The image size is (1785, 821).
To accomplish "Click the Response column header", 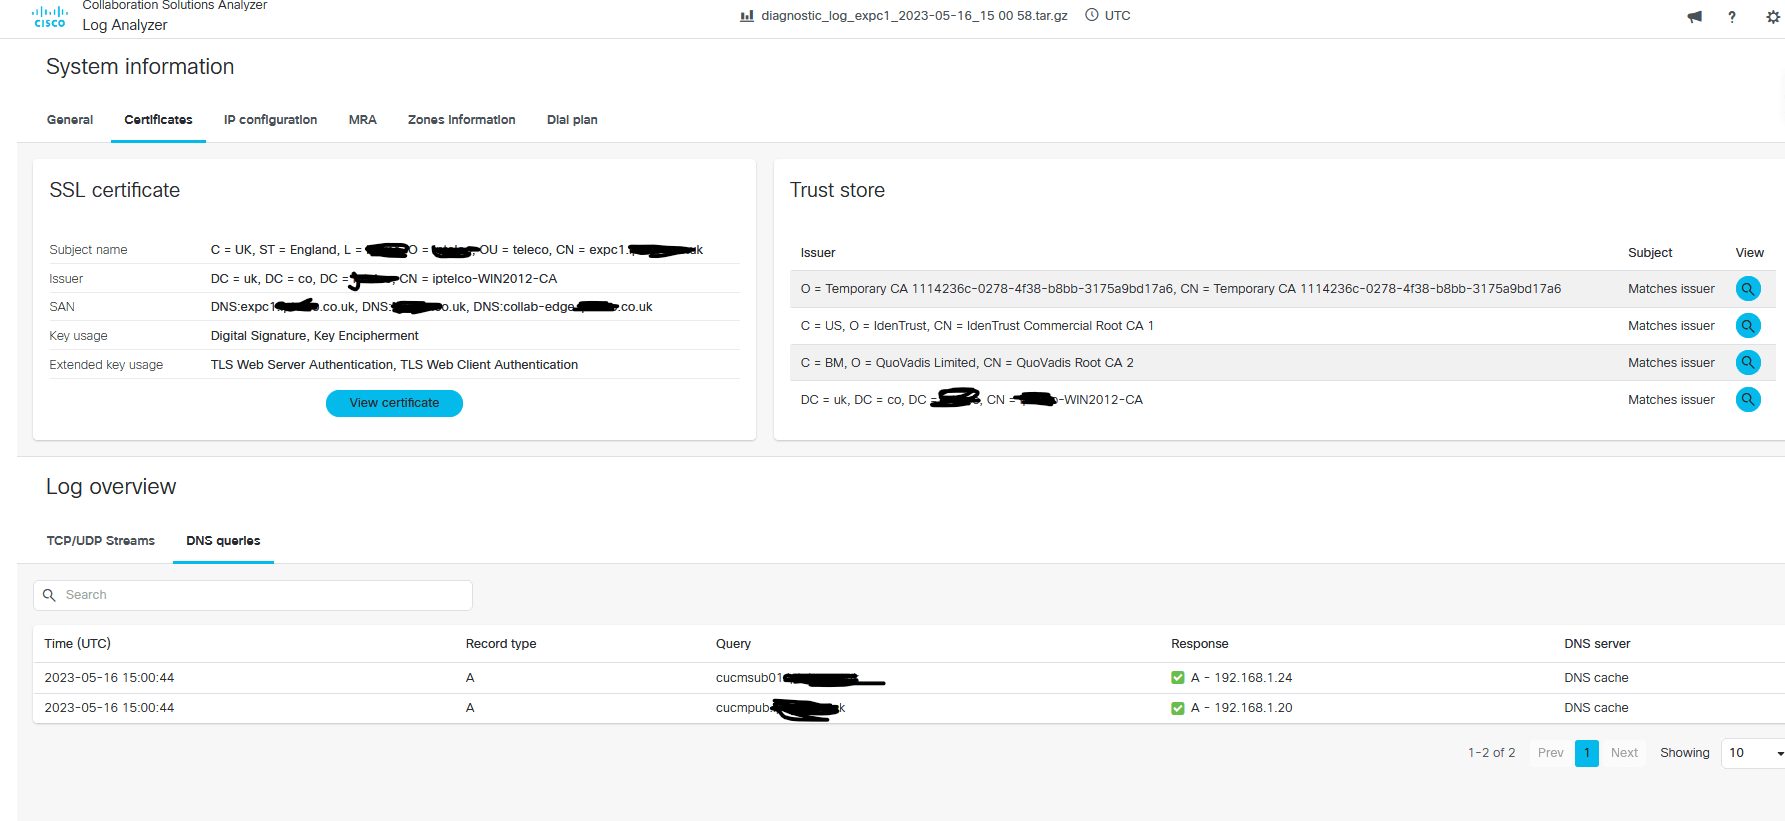I will point(1200,644).
